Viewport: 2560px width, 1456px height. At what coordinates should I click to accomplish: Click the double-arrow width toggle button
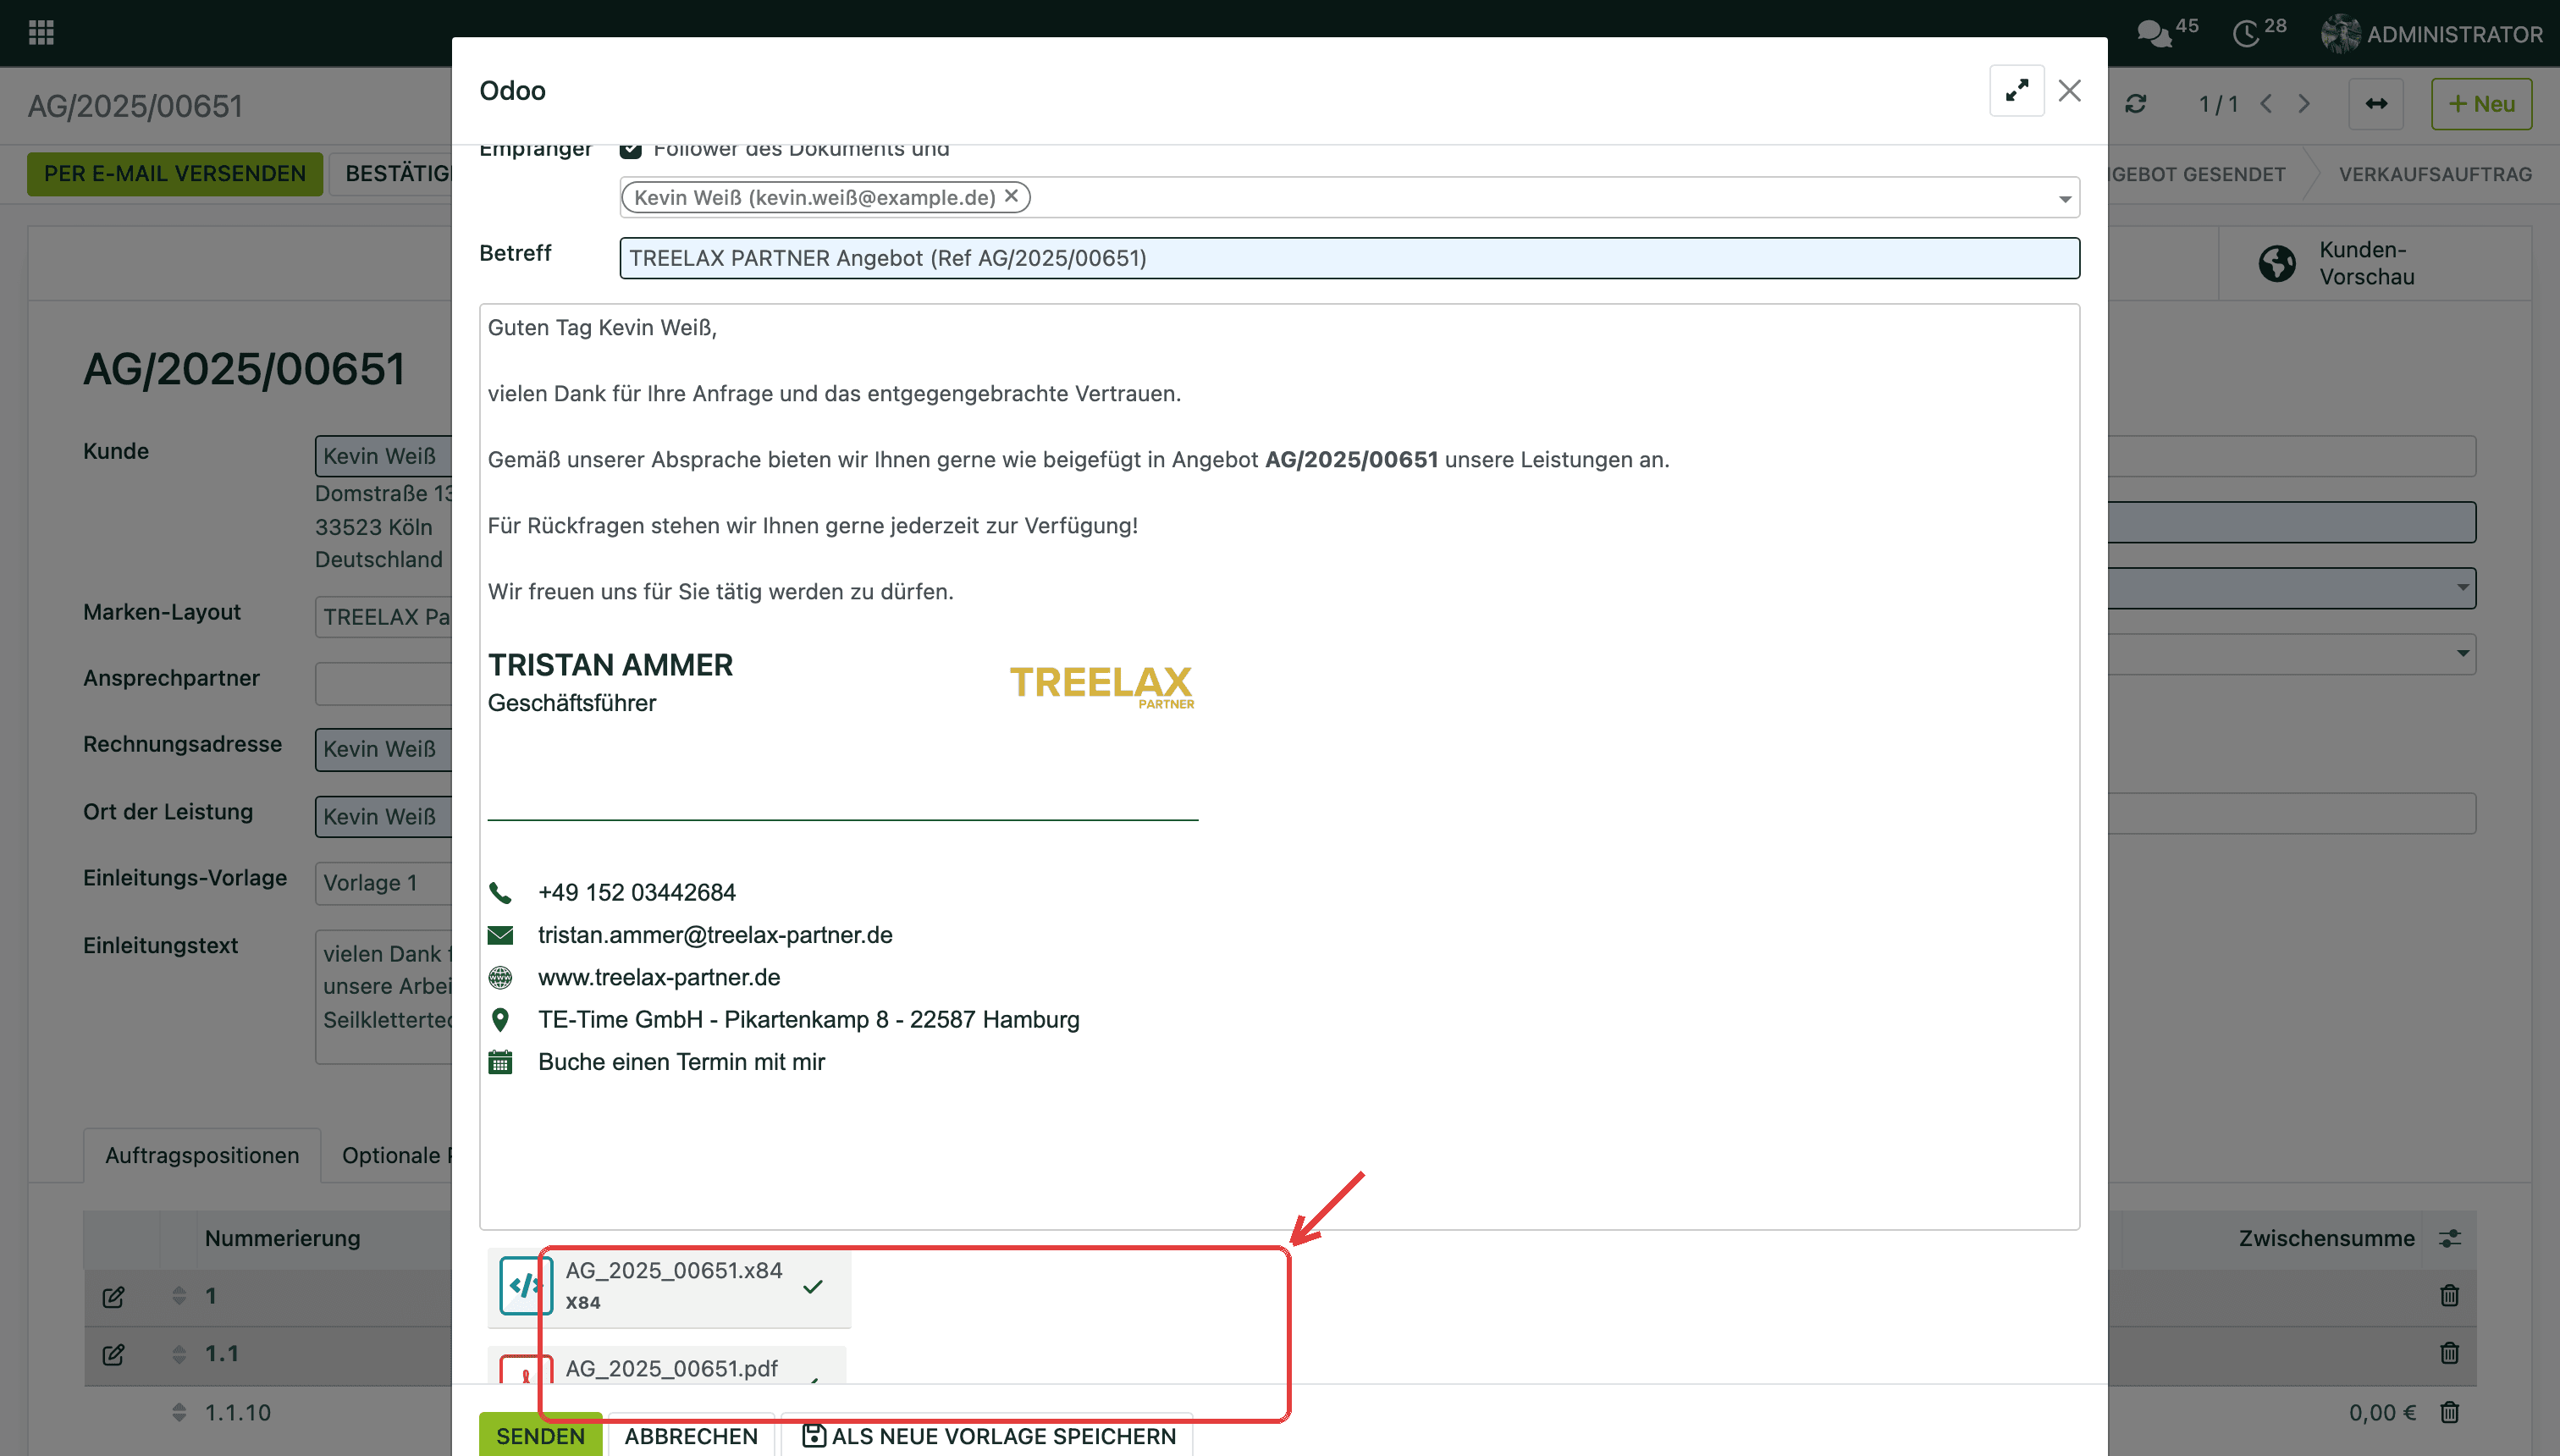(x=2376, y=104)
